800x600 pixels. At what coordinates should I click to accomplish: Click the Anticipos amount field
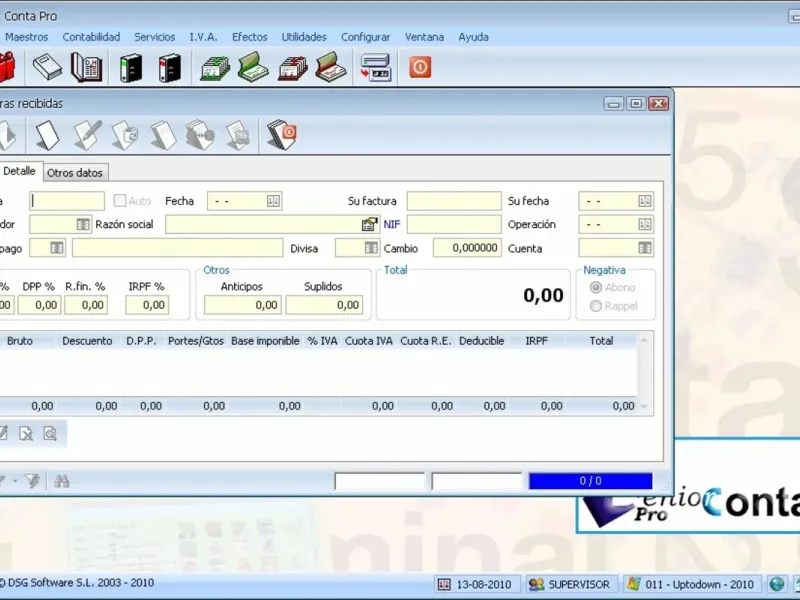[242, 305]
